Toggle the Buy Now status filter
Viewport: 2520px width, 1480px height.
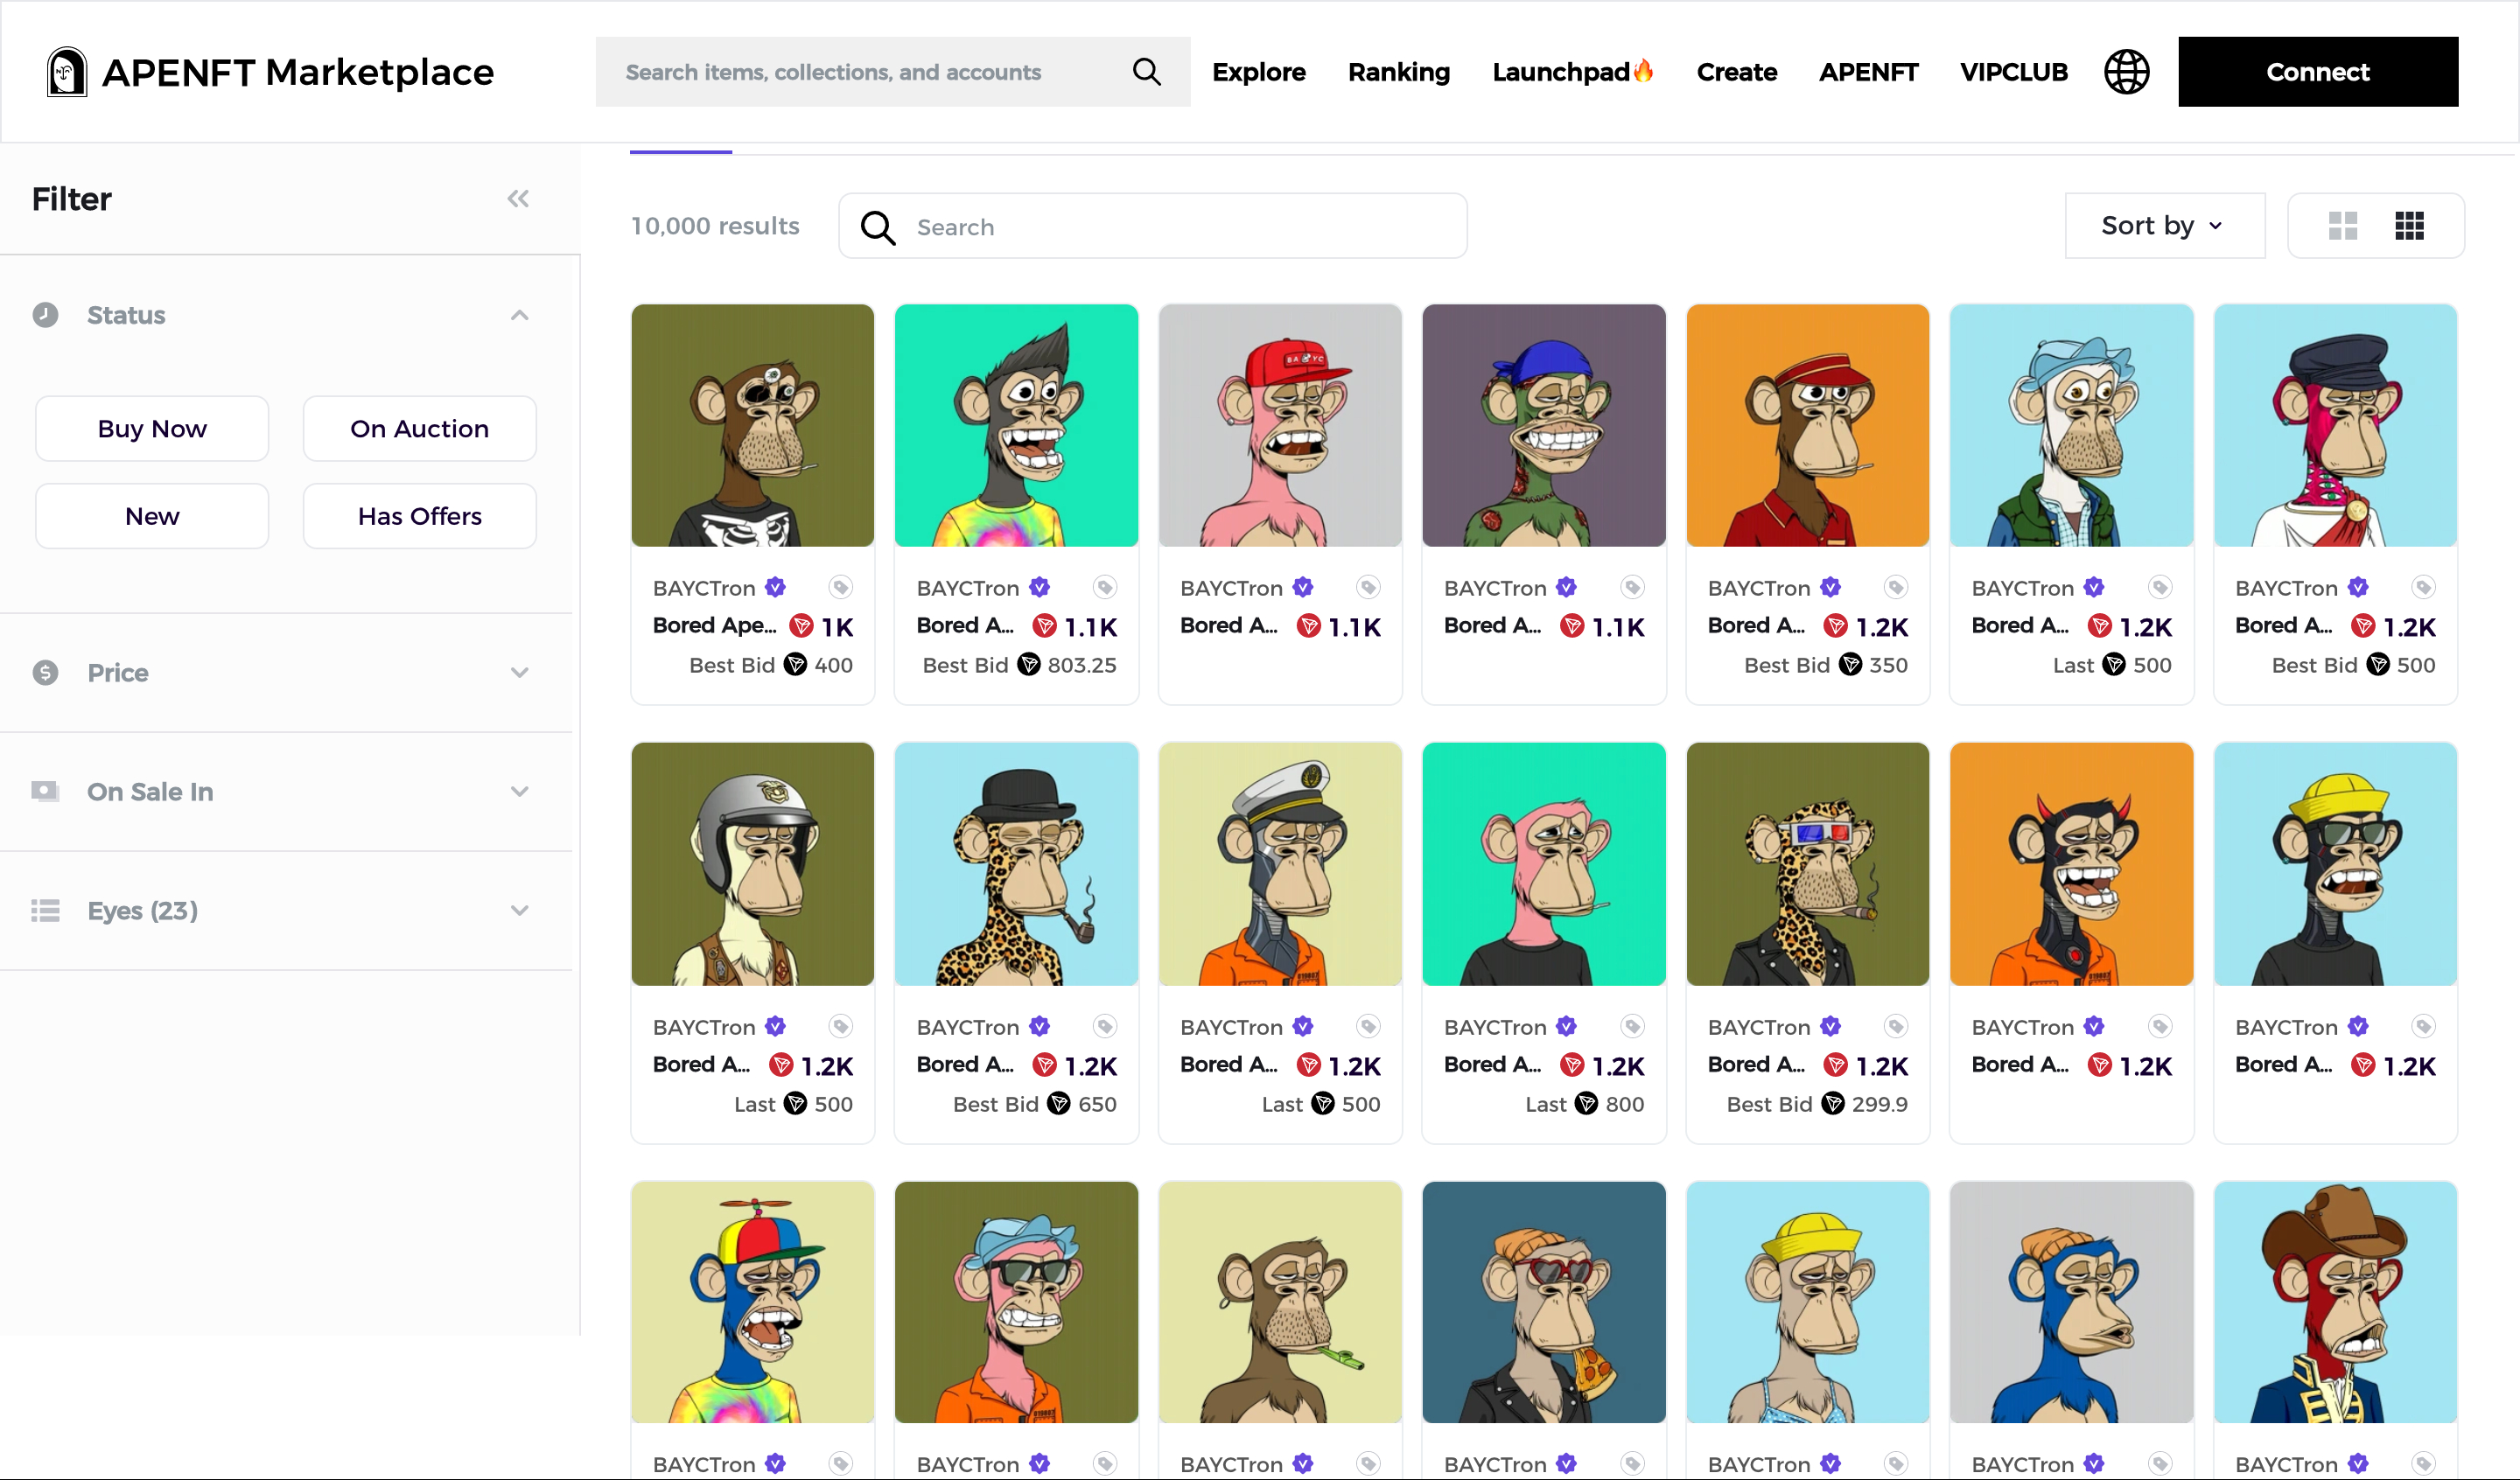click(x=152, y=429)
